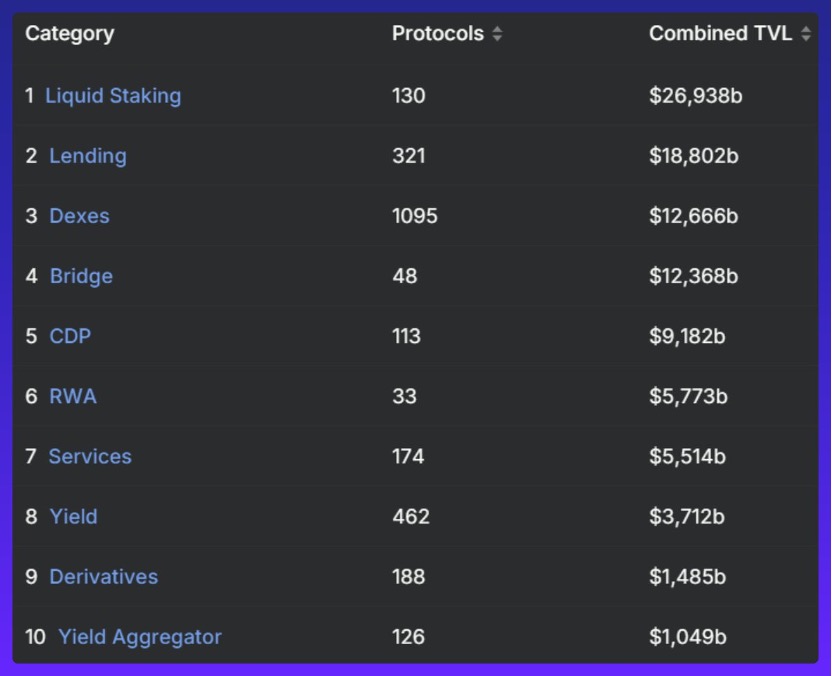Viewport: 832px width, 676px height.
Task: Click the Combined TVL header text
Action: [x=720, y=34]
